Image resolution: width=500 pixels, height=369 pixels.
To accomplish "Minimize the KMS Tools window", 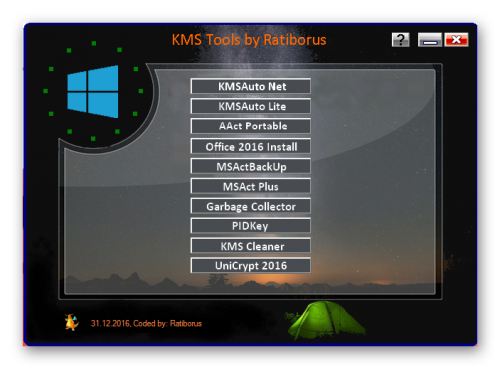I will click(x=430, y=40).
